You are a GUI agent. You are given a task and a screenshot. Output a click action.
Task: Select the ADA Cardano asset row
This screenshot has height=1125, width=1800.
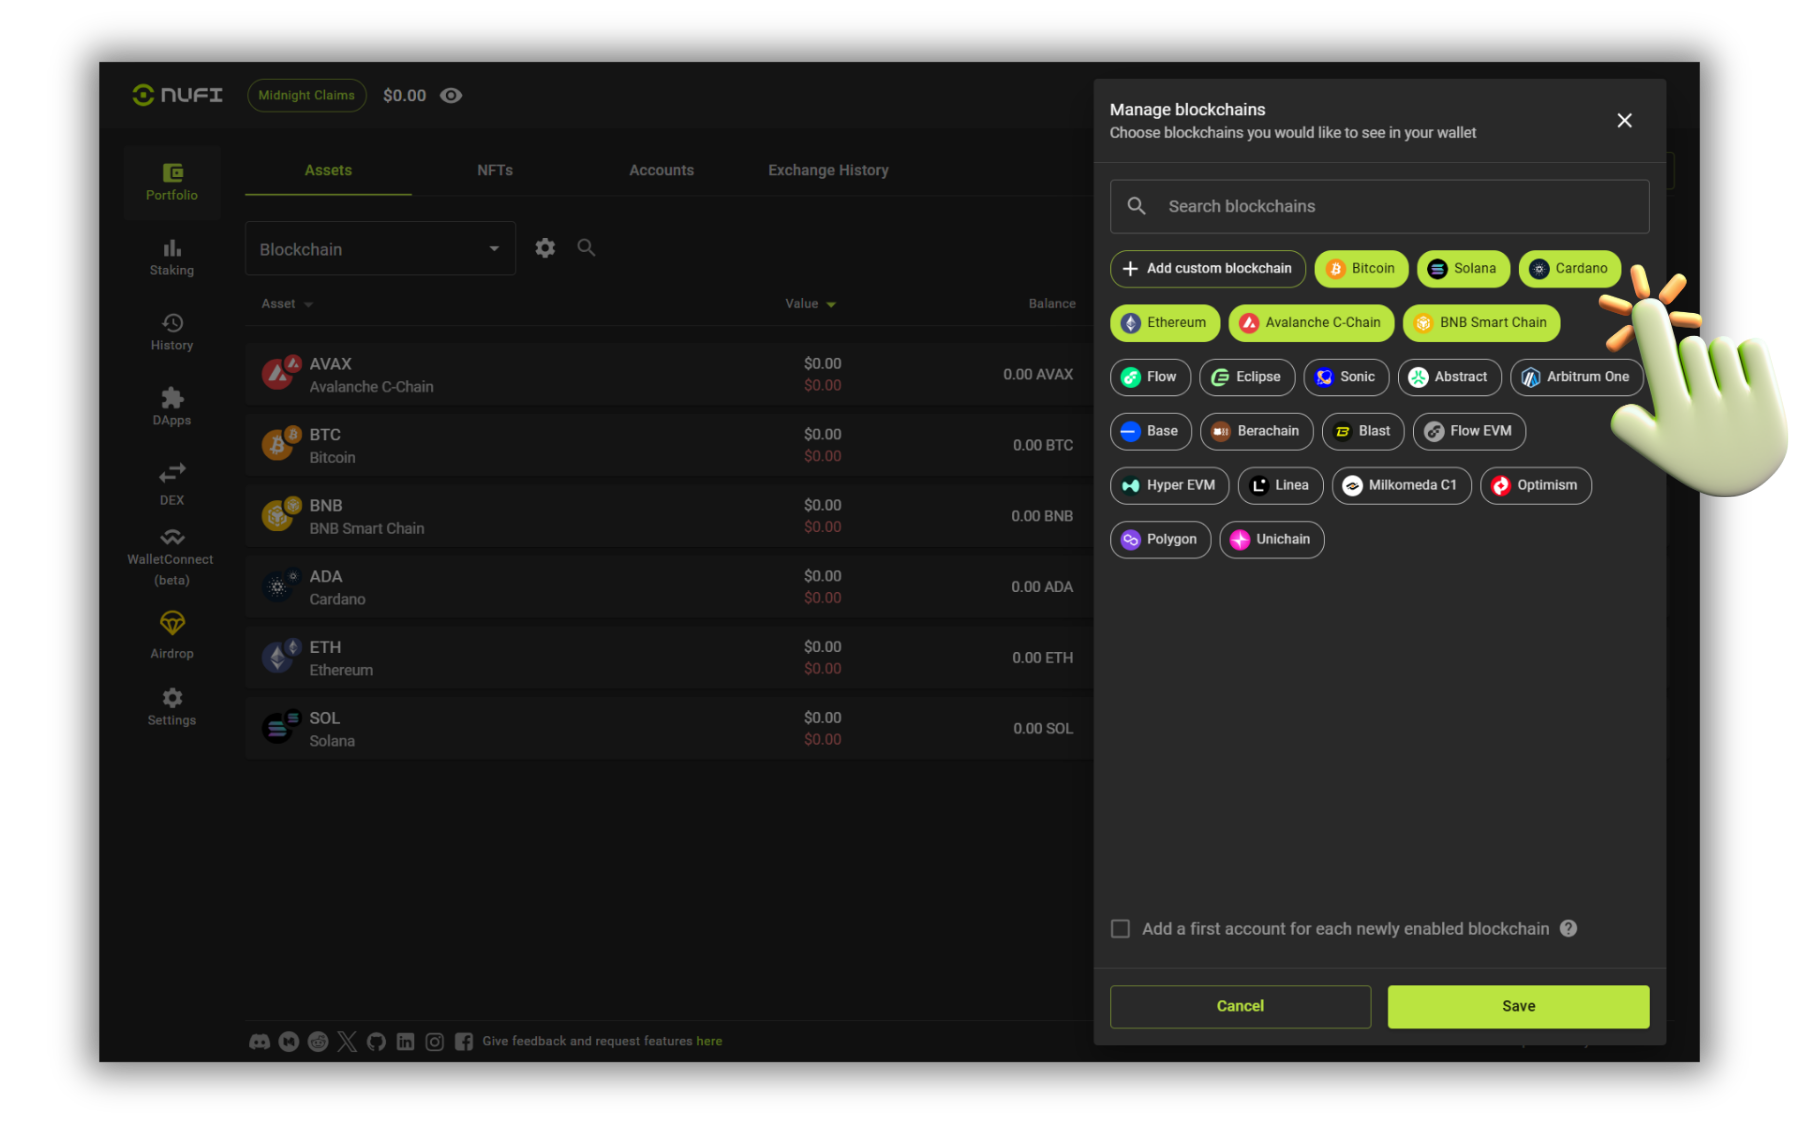pyautogui.click(x=668, y=587)
